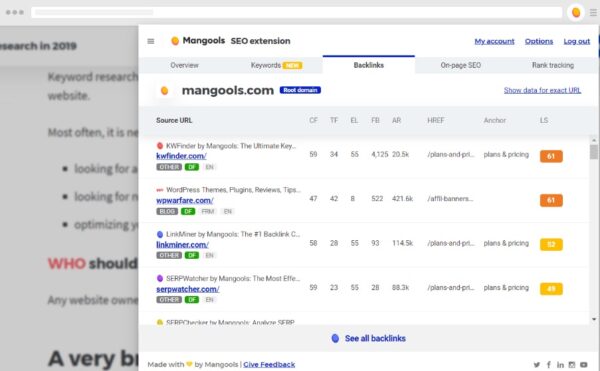The height and width of the screenshot is (371, 600).
Task: Open the On-page SEO tab
Action: (x=461, y=65)
